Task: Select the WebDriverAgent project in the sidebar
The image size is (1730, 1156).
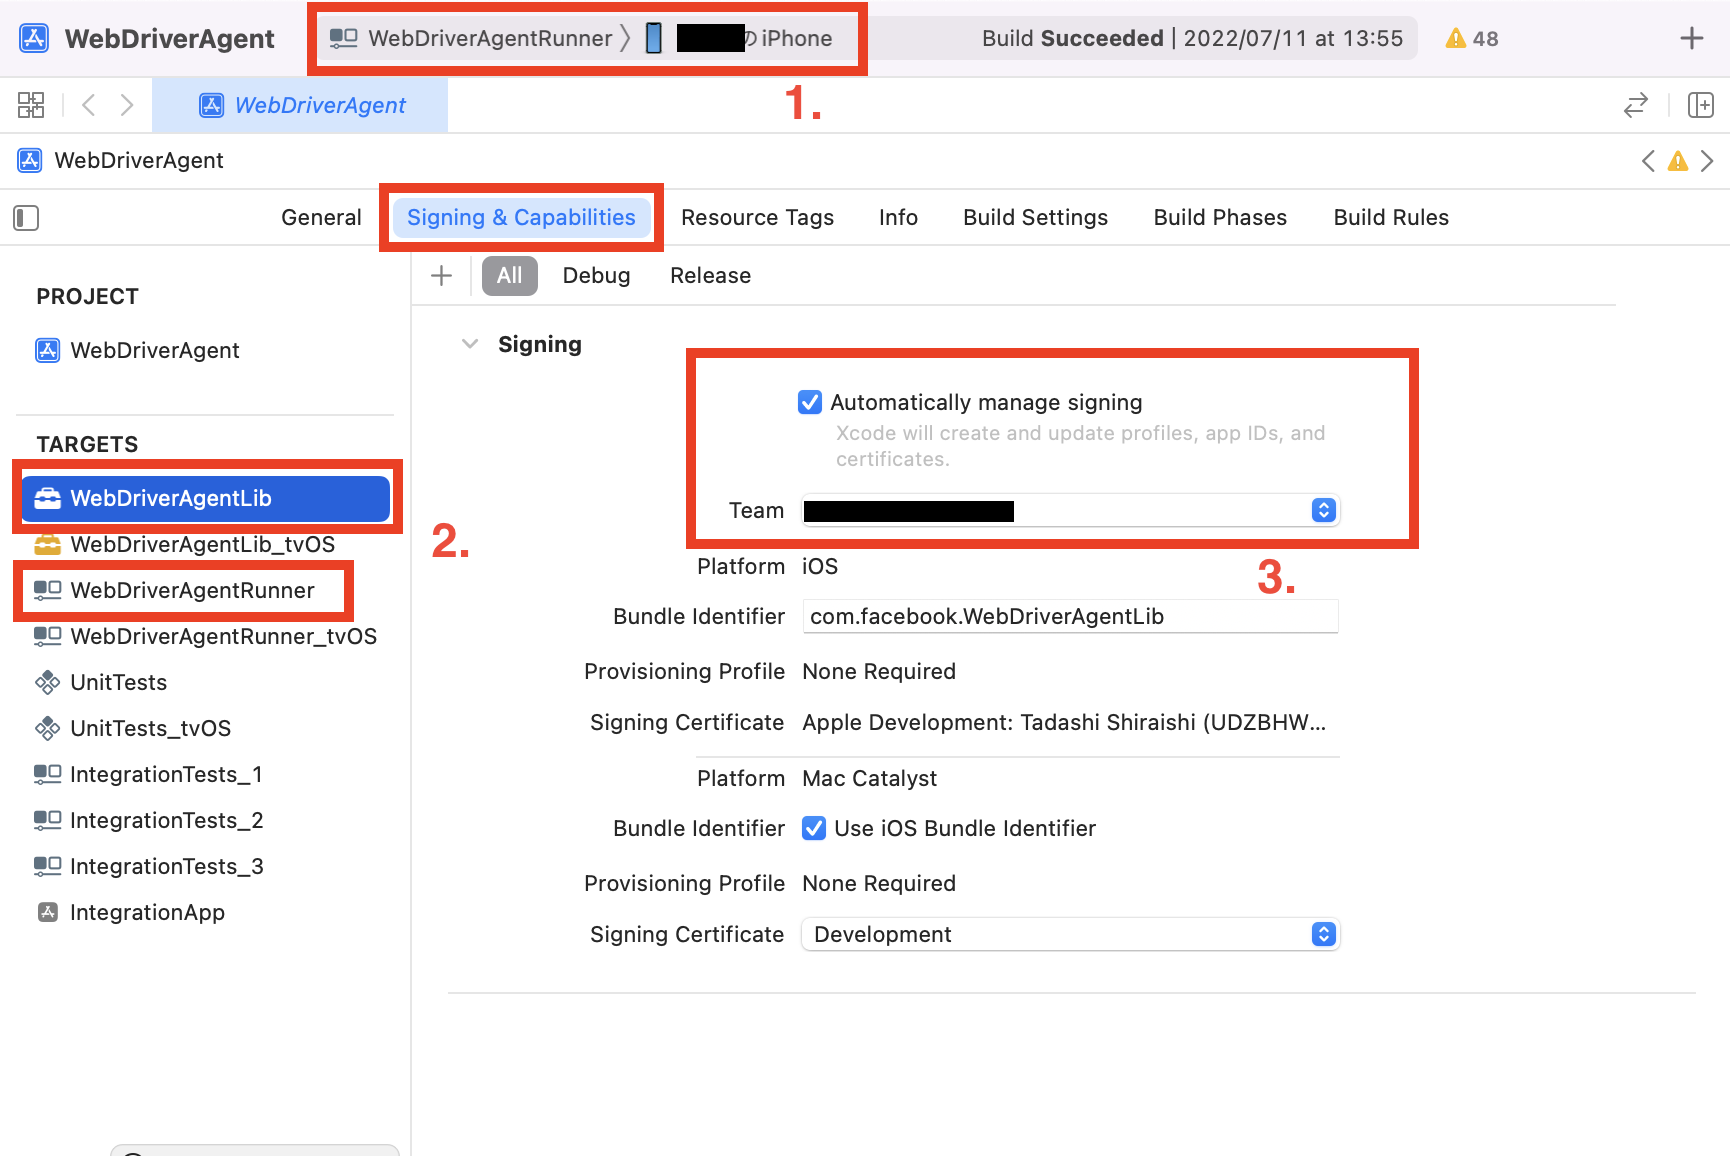Action: [x=138, y=350]
